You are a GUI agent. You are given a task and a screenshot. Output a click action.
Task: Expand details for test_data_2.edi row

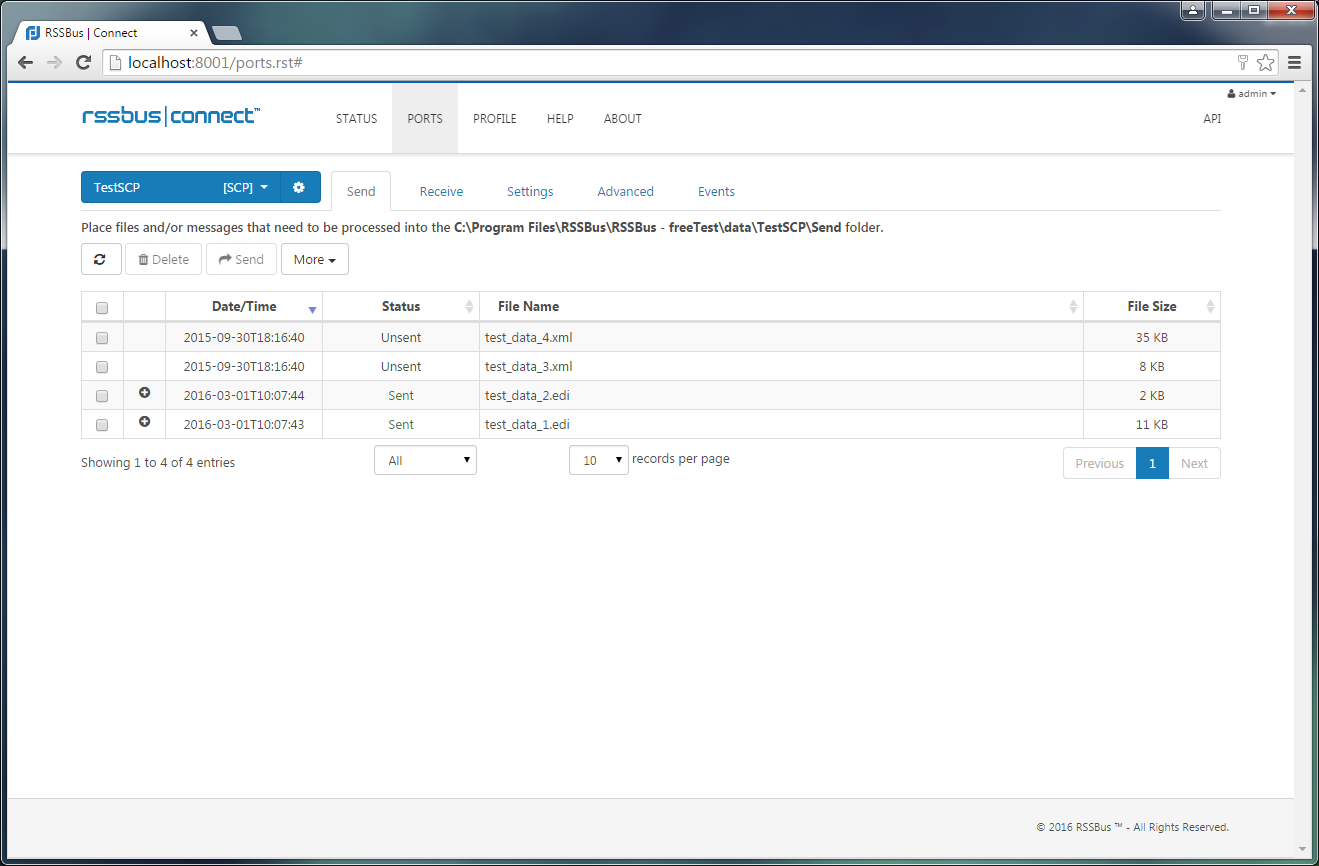144,394
